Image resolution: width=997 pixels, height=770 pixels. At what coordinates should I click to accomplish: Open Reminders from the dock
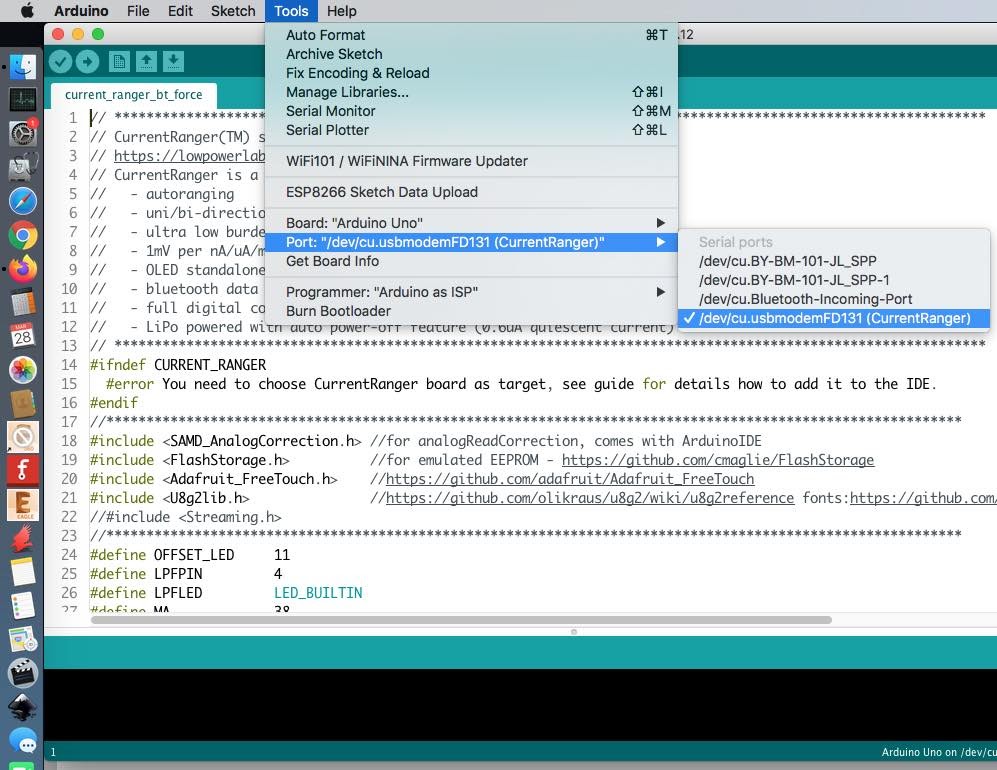(x=23, y=605)
